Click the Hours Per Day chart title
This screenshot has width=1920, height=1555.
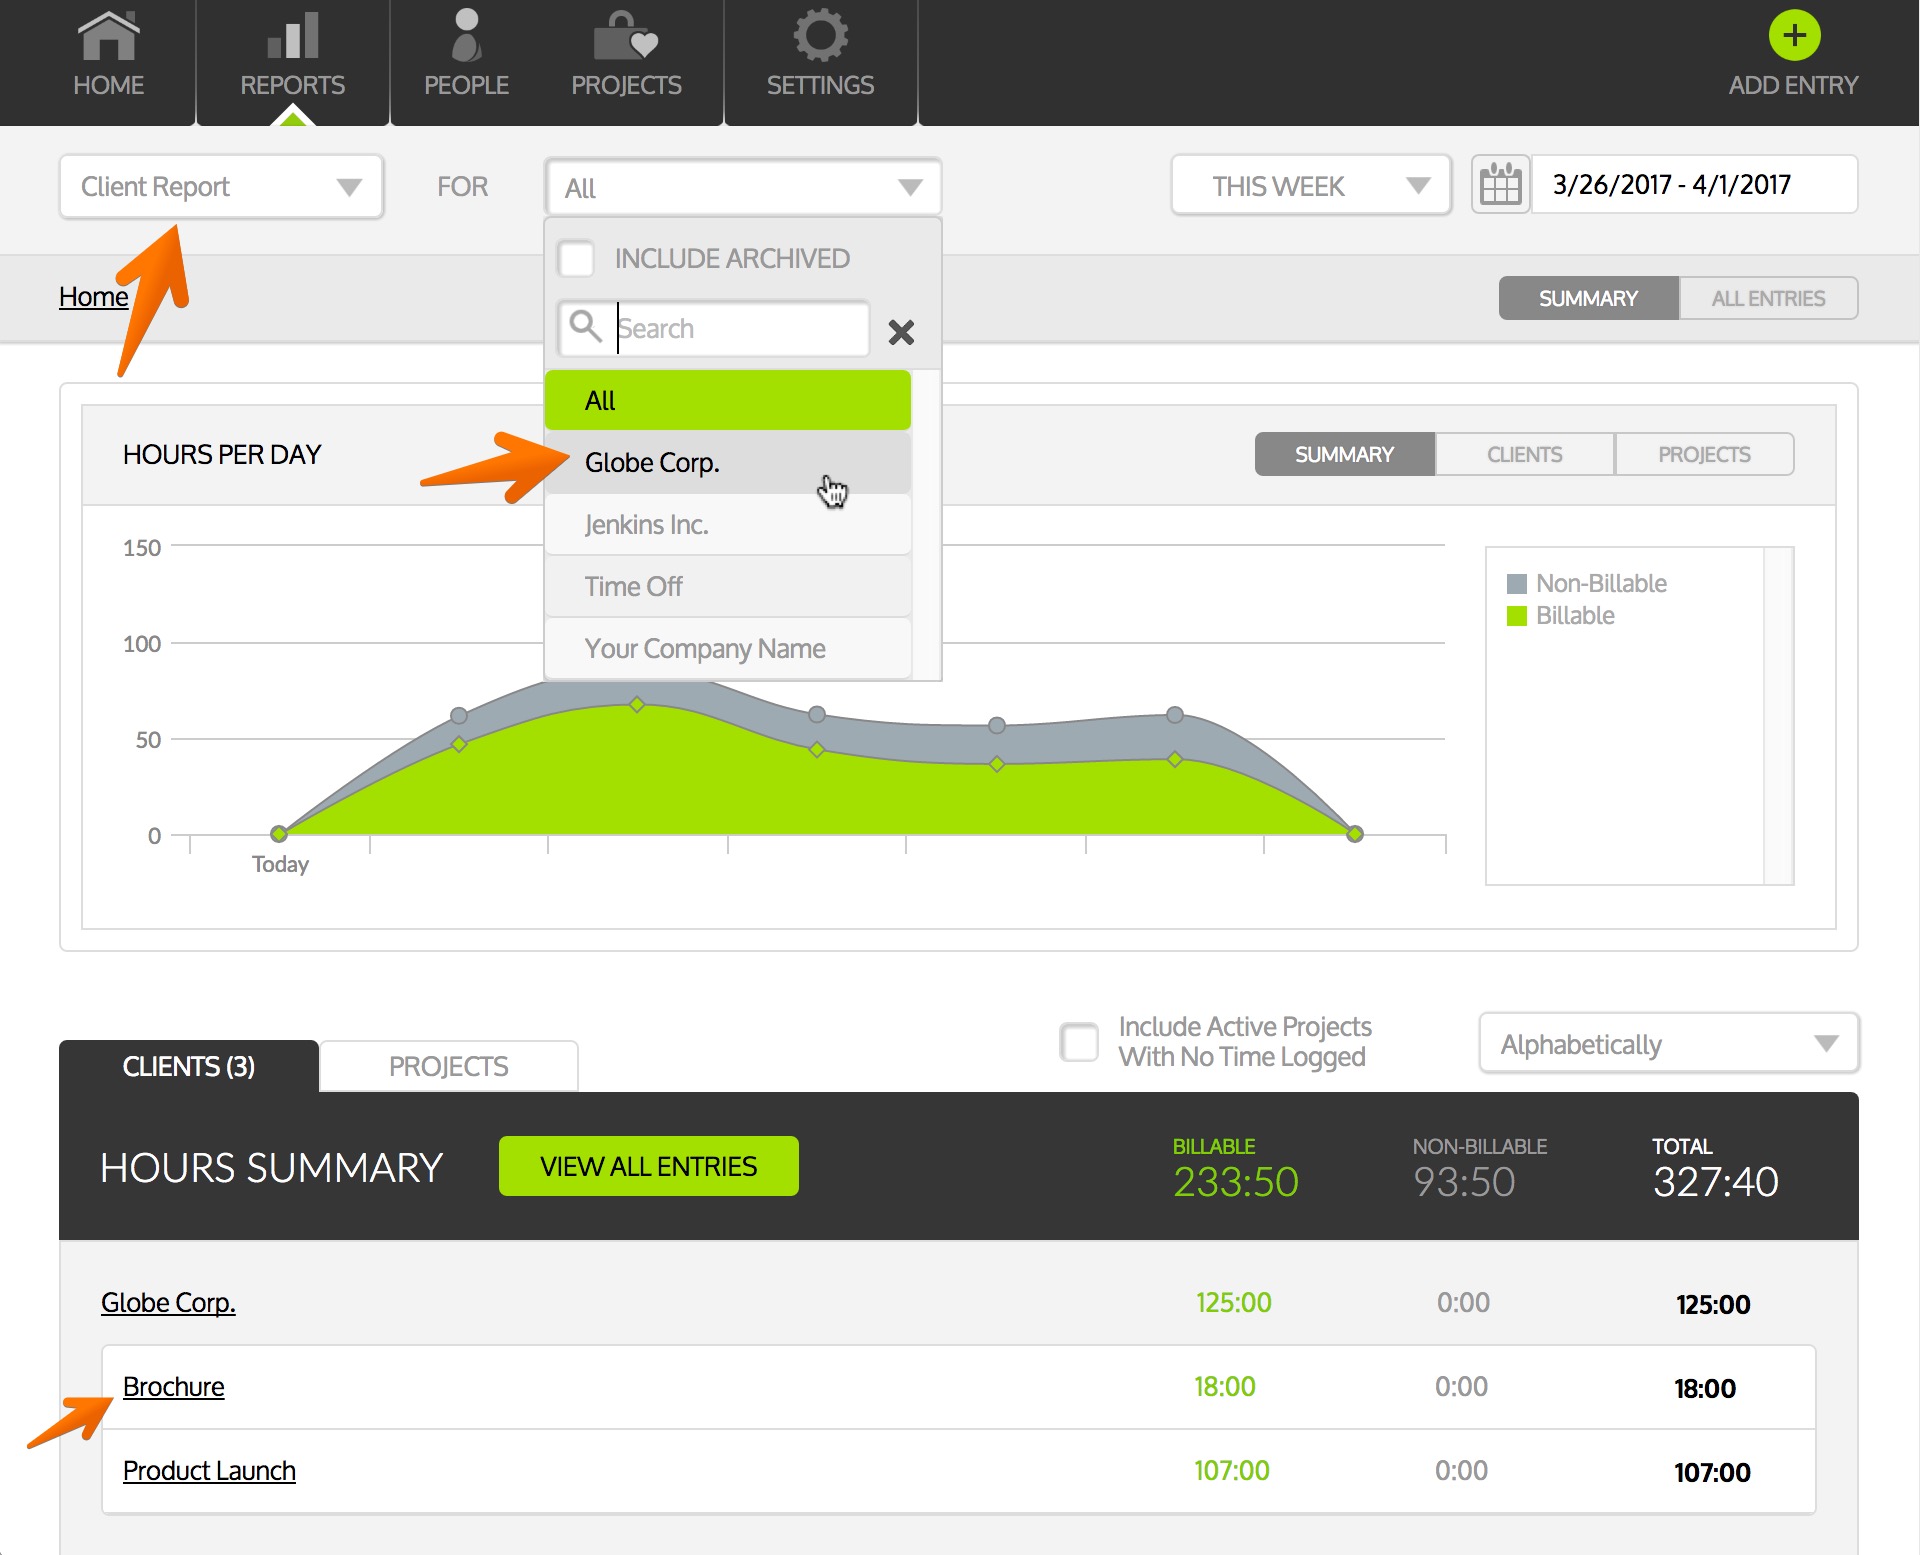pos(222,454)
